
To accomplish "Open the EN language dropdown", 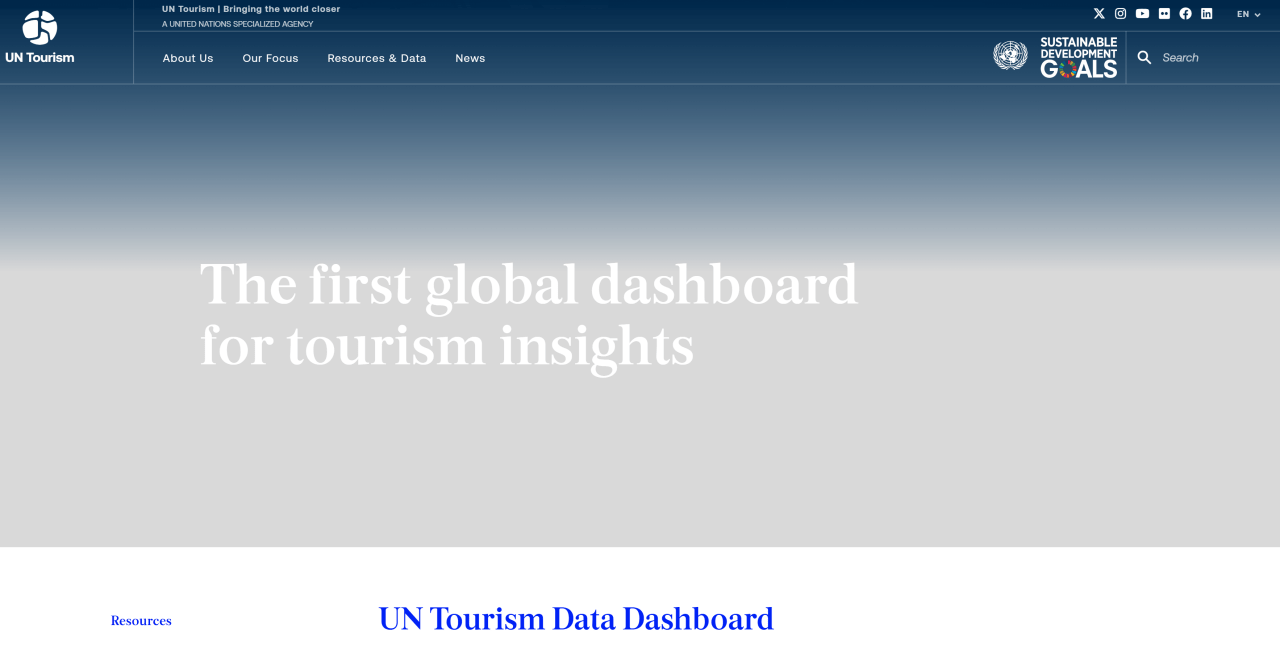I will click(x=1249, y=14).
